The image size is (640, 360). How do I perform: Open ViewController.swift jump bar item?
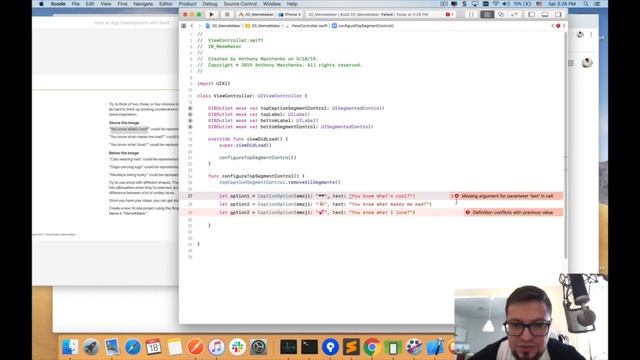(x=307, y=26)
